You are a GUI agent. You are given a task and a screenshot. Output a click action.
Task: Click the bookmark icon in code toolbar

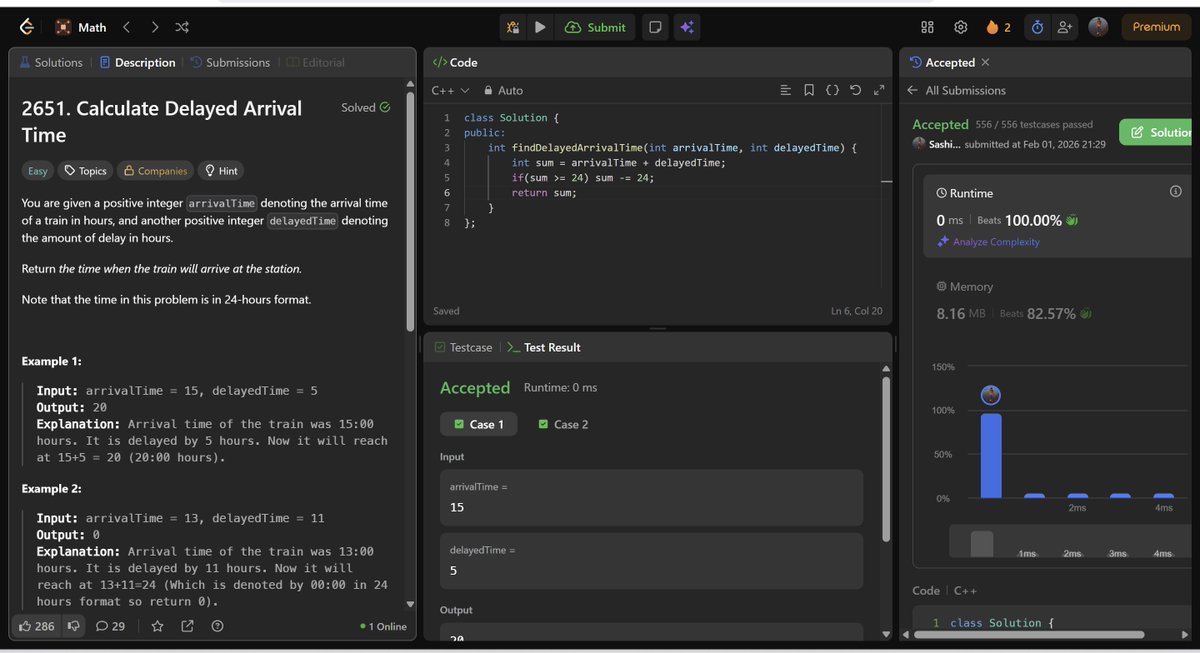click(x=809, y=90)
